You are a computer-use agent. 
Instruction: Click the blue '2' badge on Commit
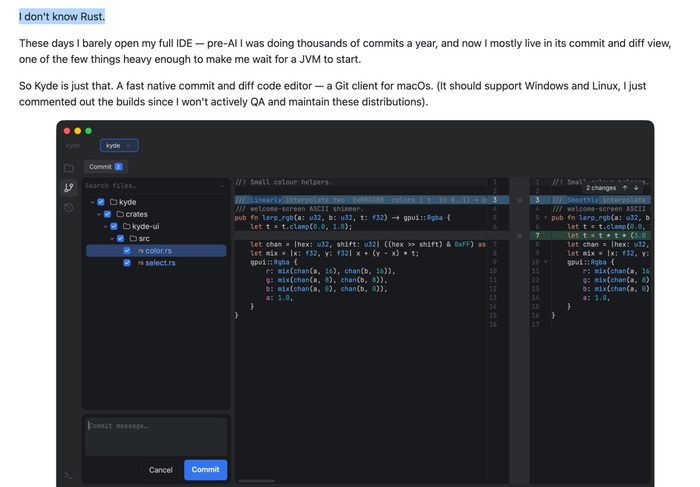click(118, 167)
